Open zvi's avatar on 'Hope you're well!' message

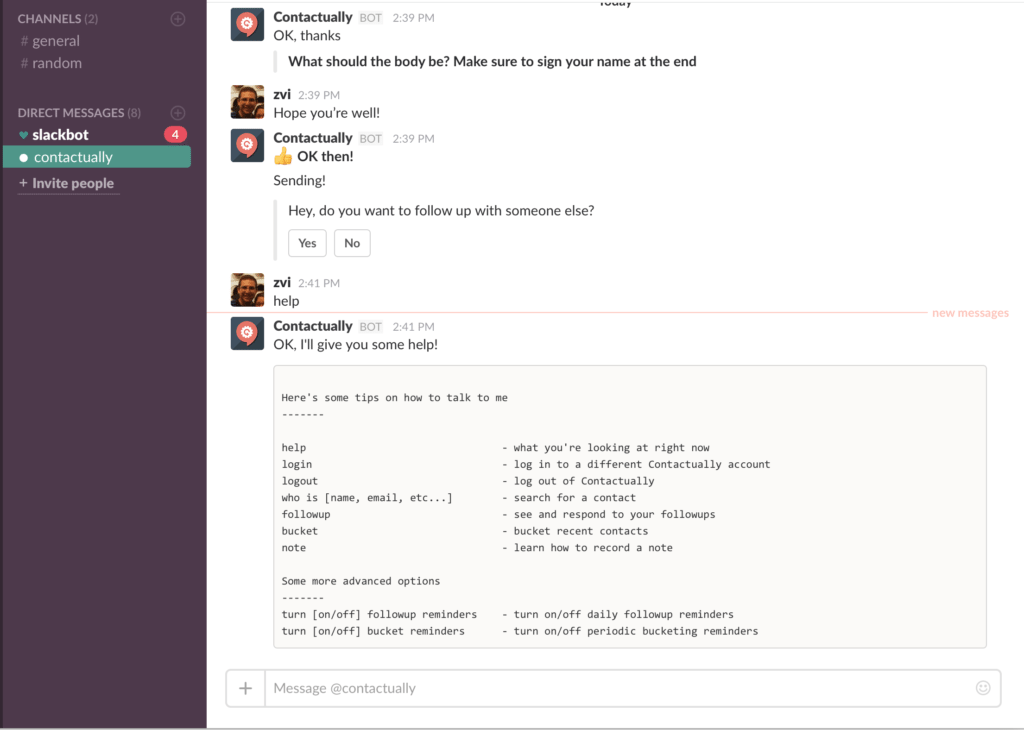pos(248,102)
